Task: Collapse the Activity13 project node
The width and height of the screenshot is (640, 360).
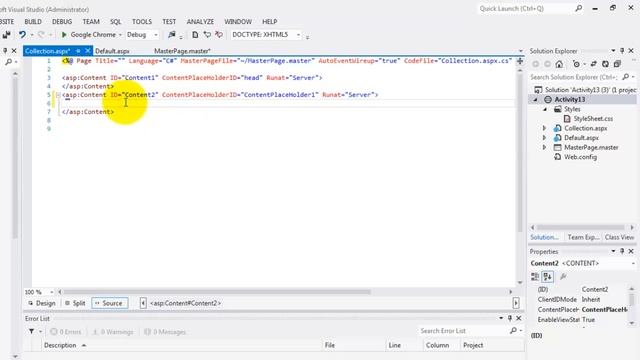Action: click(536, 100)
